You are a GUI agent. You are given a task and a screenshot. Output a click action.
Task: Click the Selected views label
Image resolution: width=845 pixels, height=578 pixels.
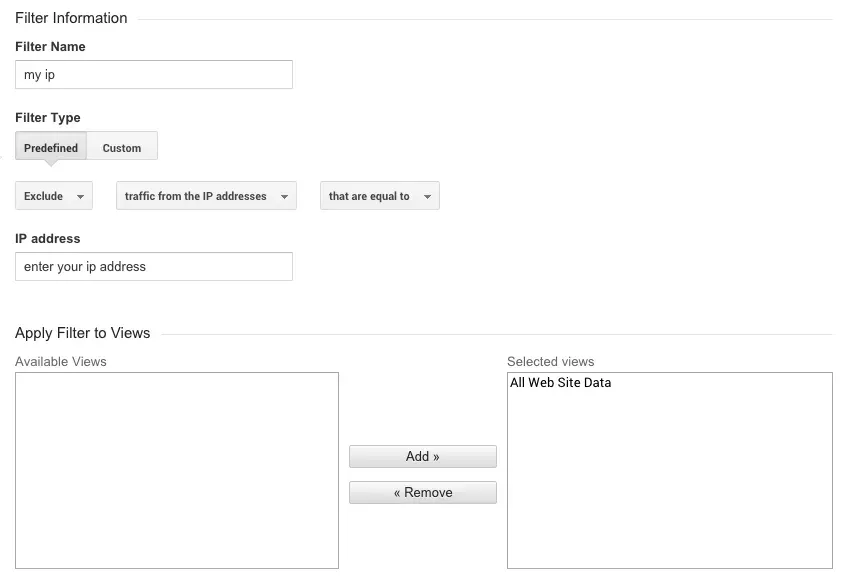click(x=550, y=361)
